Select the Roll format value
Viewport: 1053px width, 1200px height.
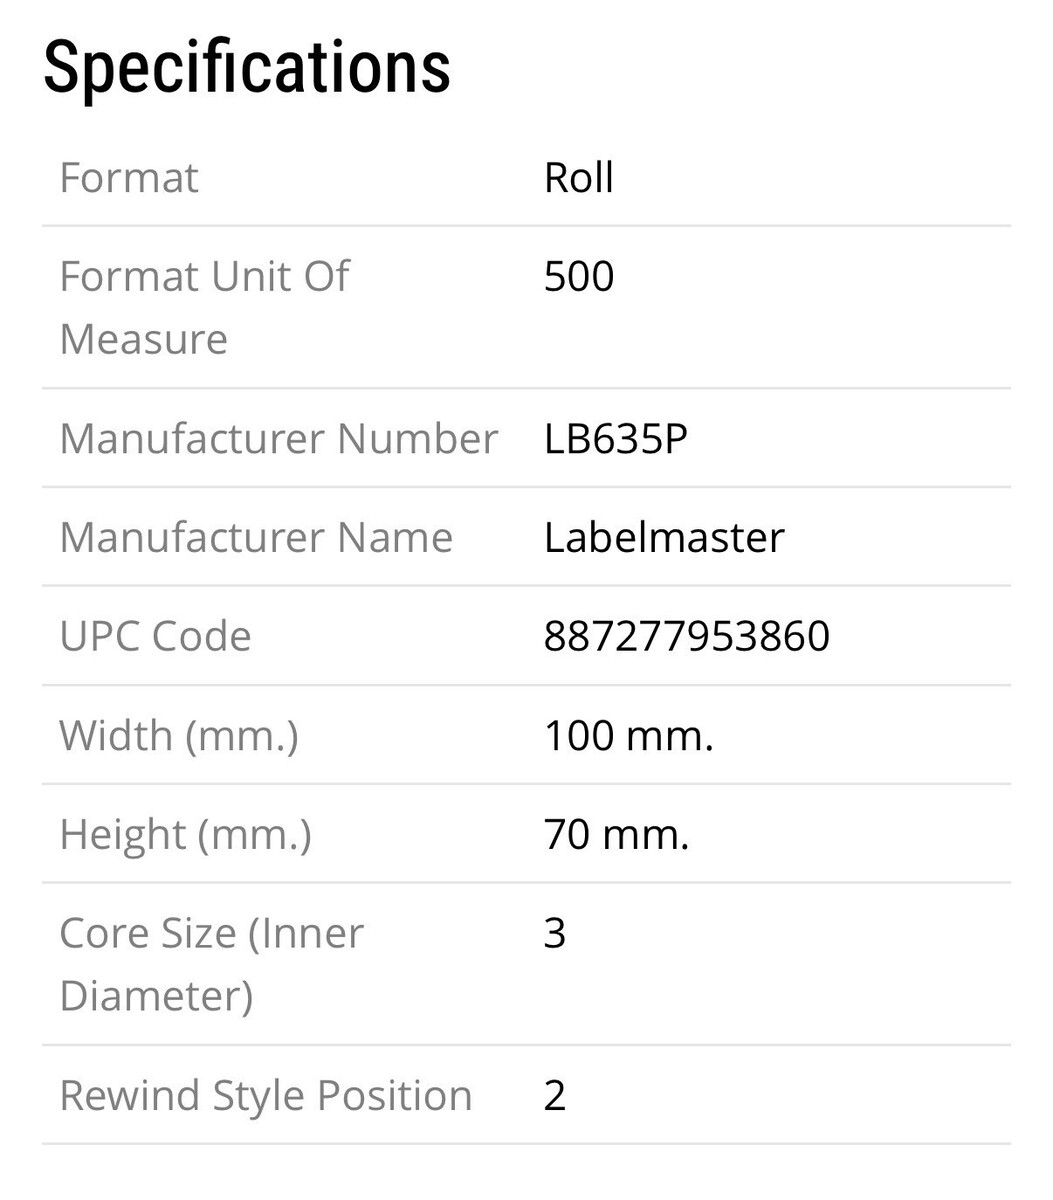[x=578, y=178]
